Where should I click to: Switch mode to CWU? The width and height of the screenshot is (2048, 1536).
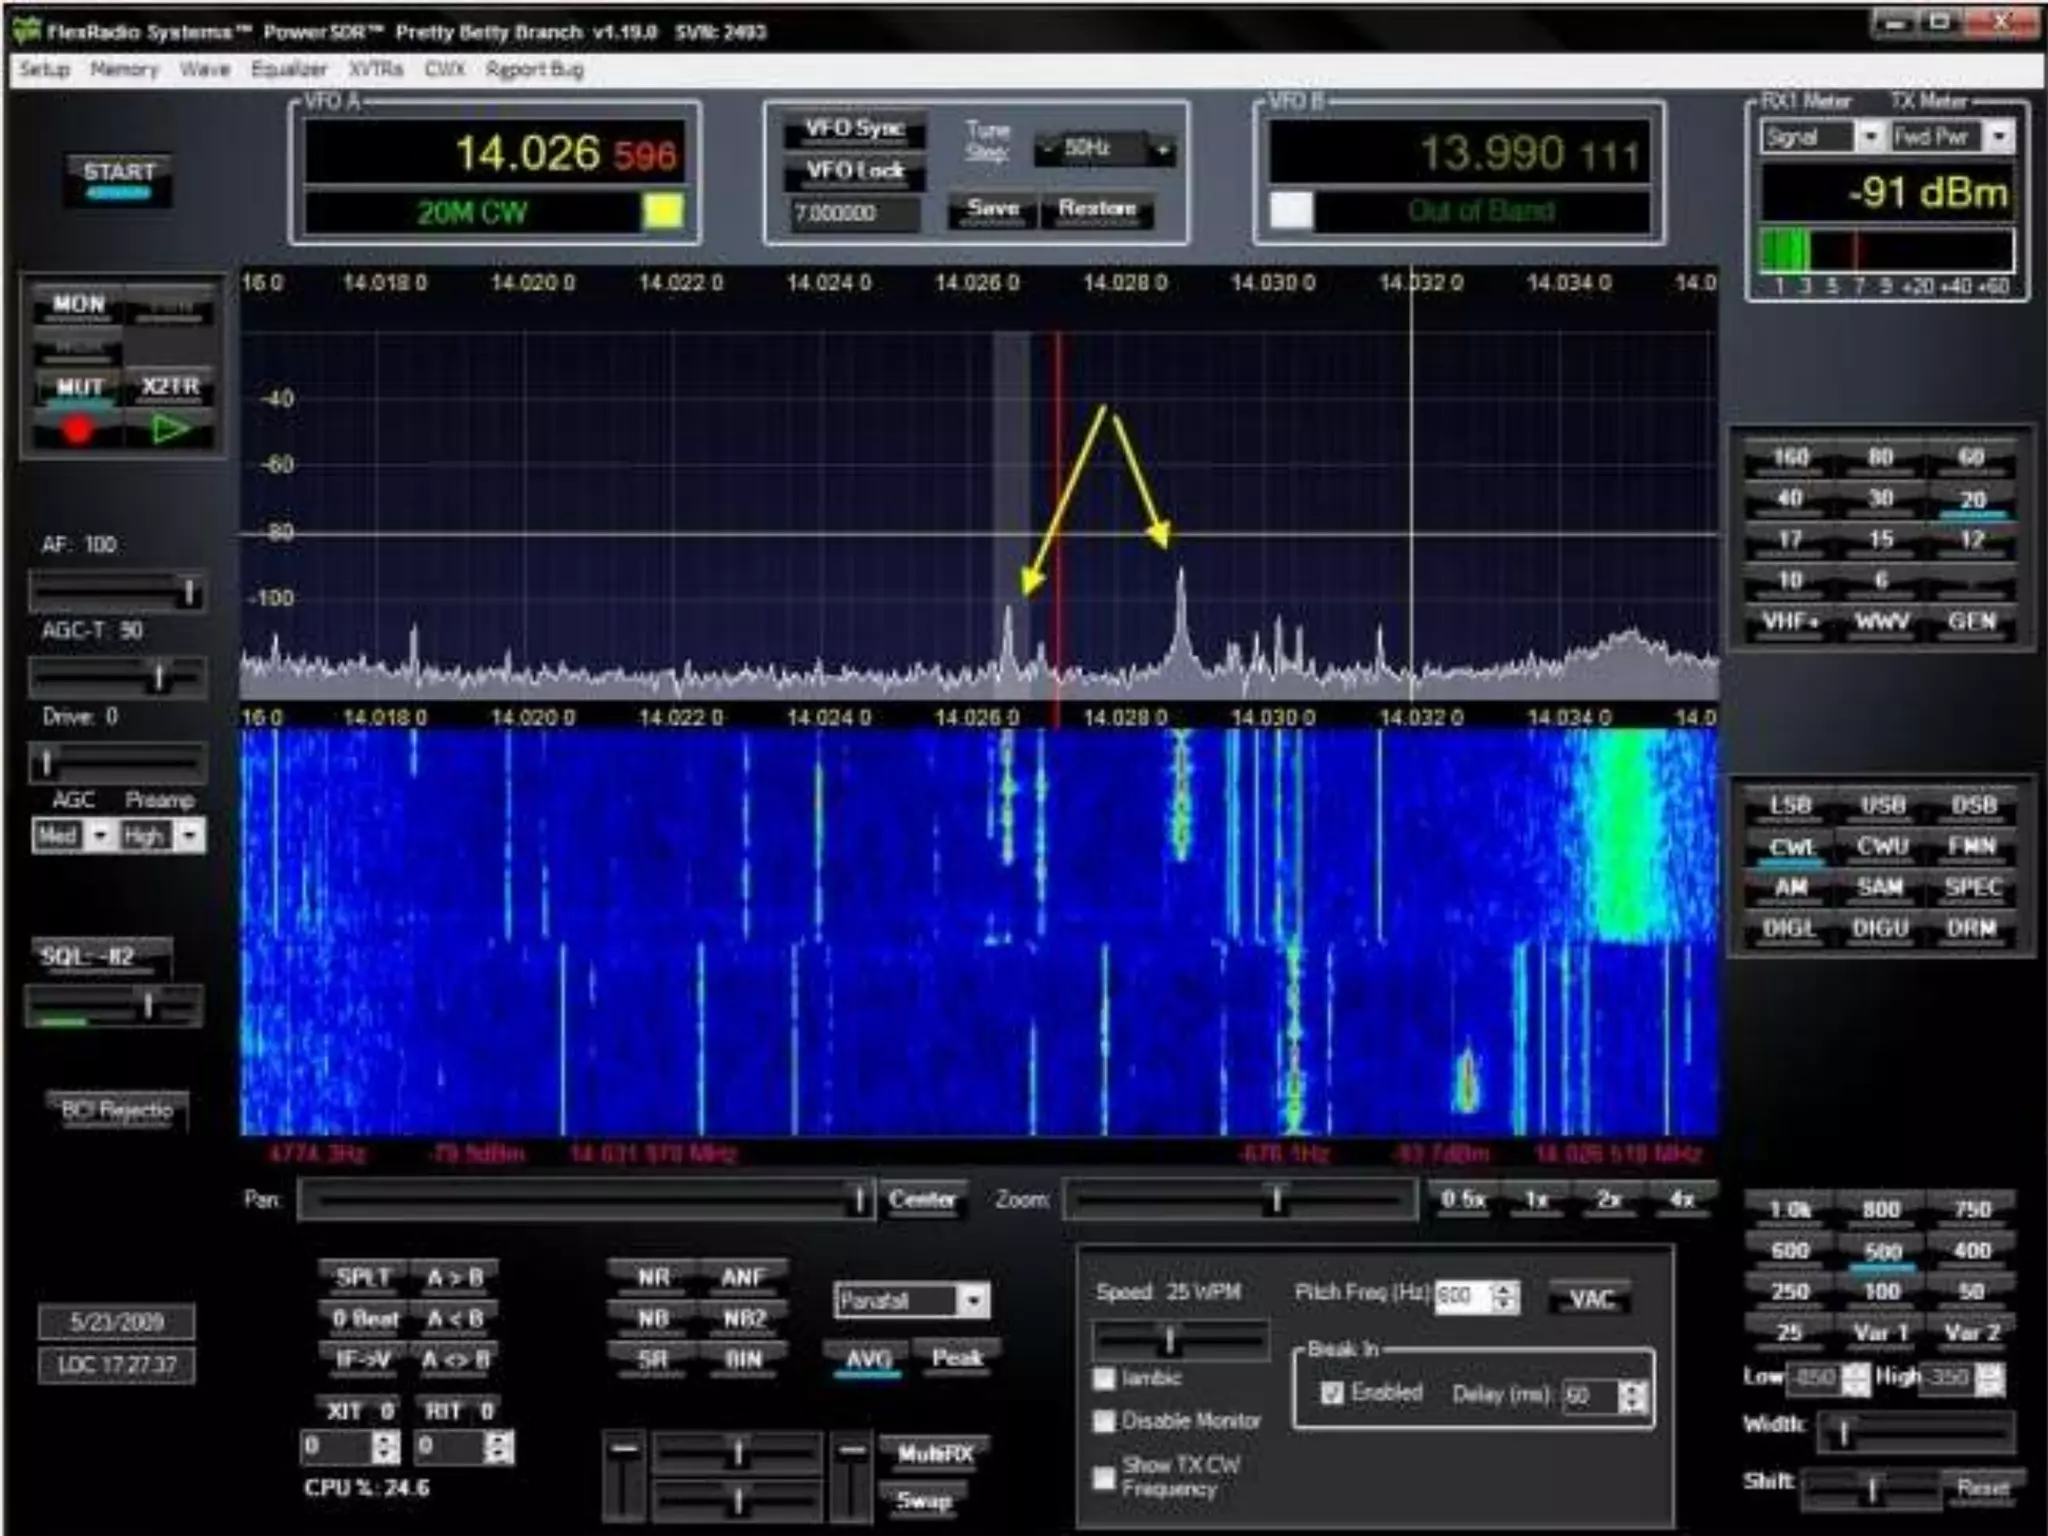[x=1881, y=847]
